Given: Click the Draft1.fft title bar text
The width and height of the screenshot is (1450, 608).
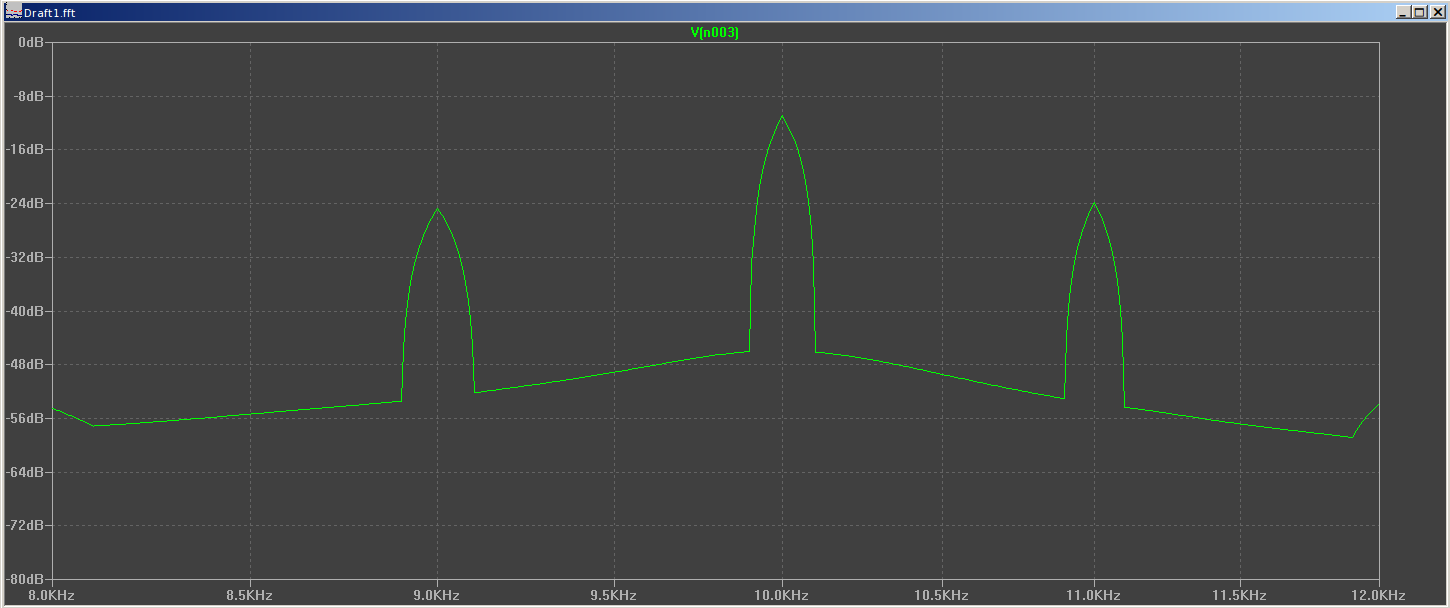Looking at the screenshot, I should coord(49,13).
